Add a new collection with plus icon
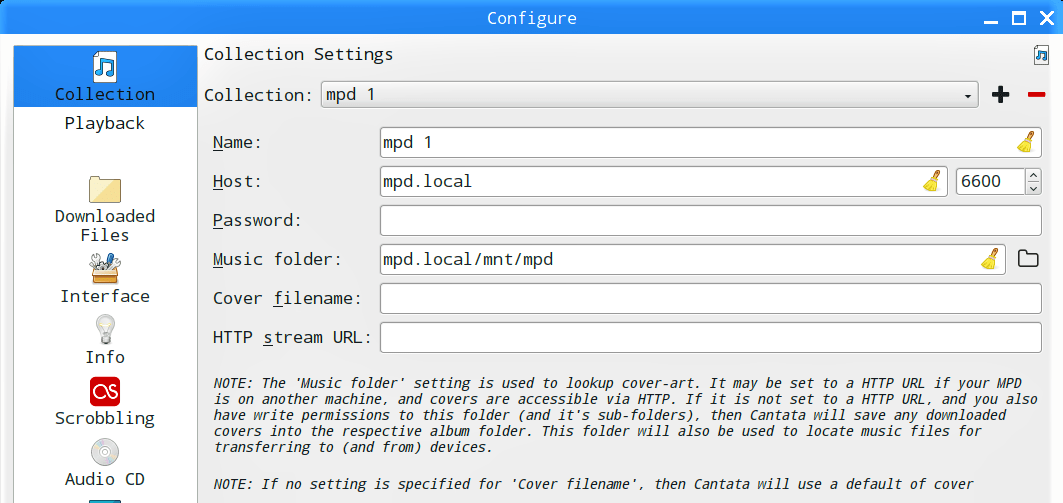The width and height of the screenshot is (1063, 503). coord(1001,95)
